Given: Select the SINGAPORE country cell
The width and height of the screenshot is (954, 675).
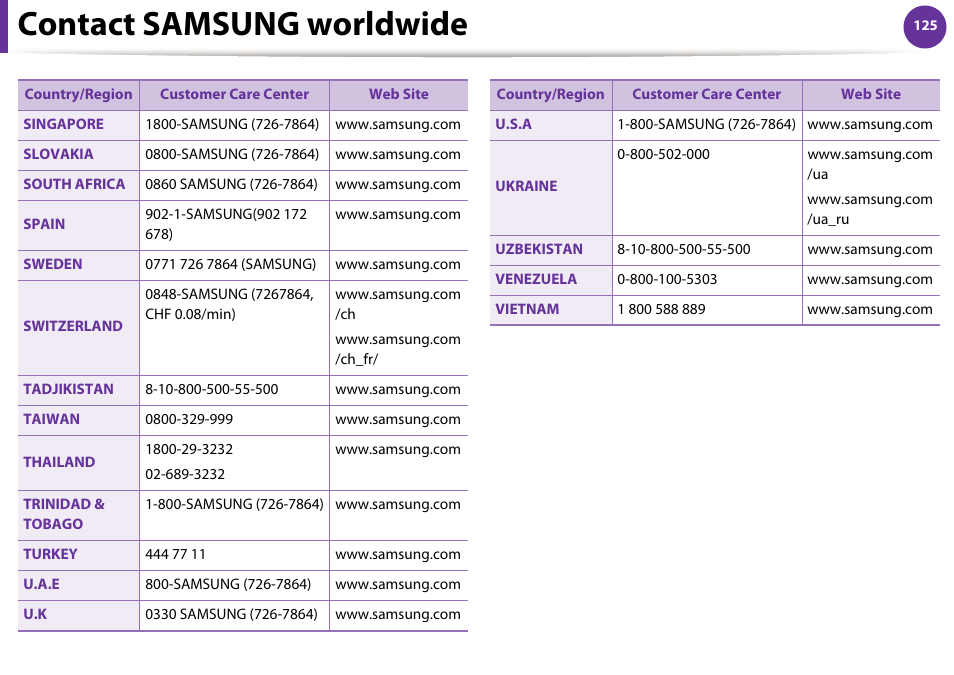Looking at the screenshot, I should click(x=78, y=124).
